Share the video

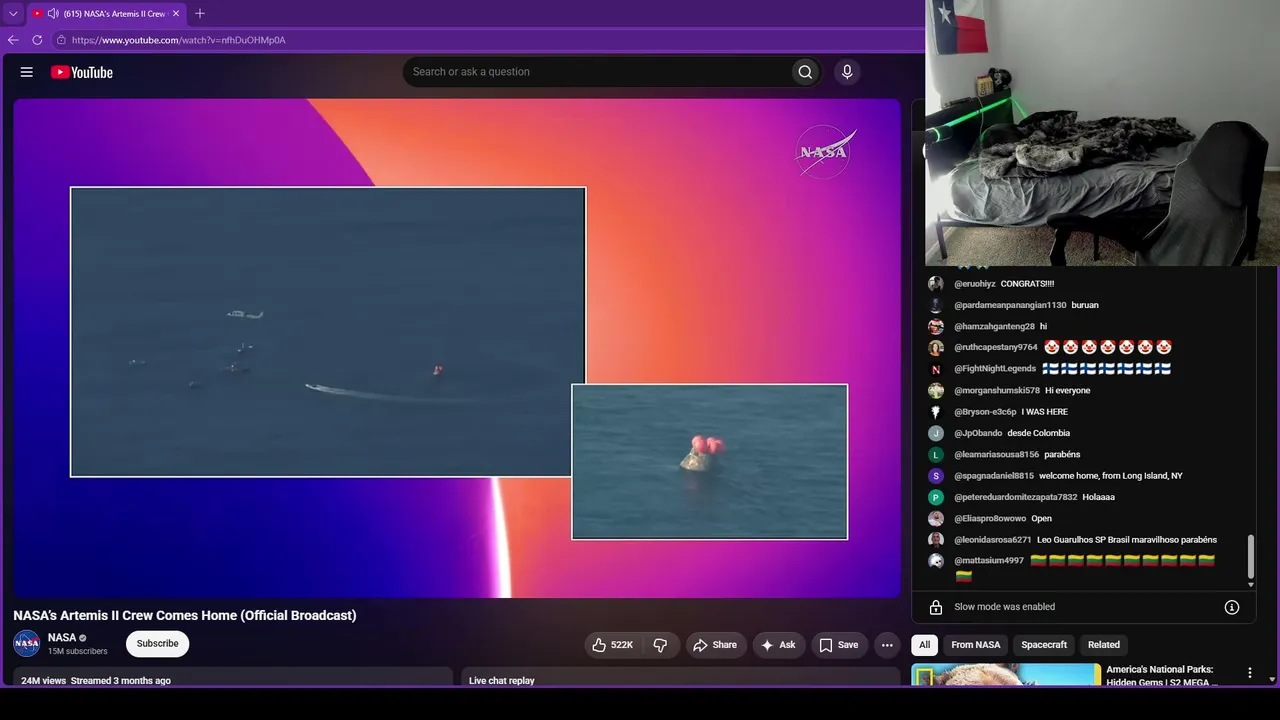715,645
